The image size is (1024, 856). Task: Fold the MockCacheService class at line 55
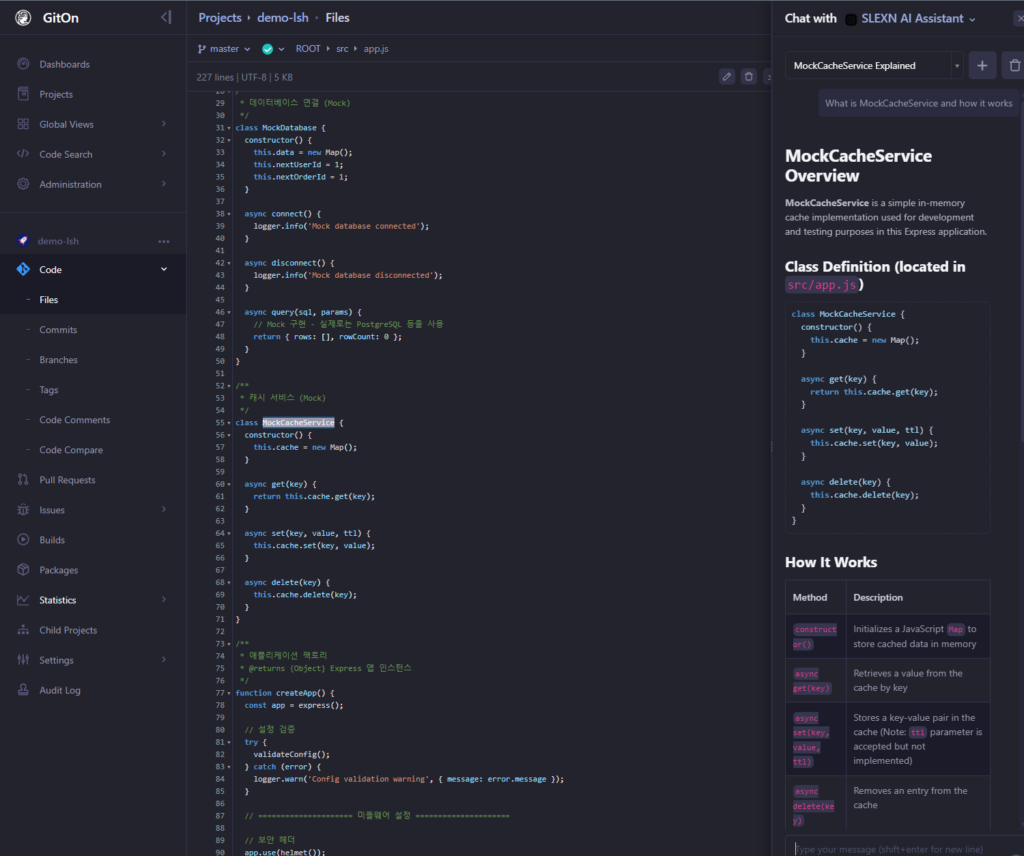pyautogui.click(x=231, y=423)
